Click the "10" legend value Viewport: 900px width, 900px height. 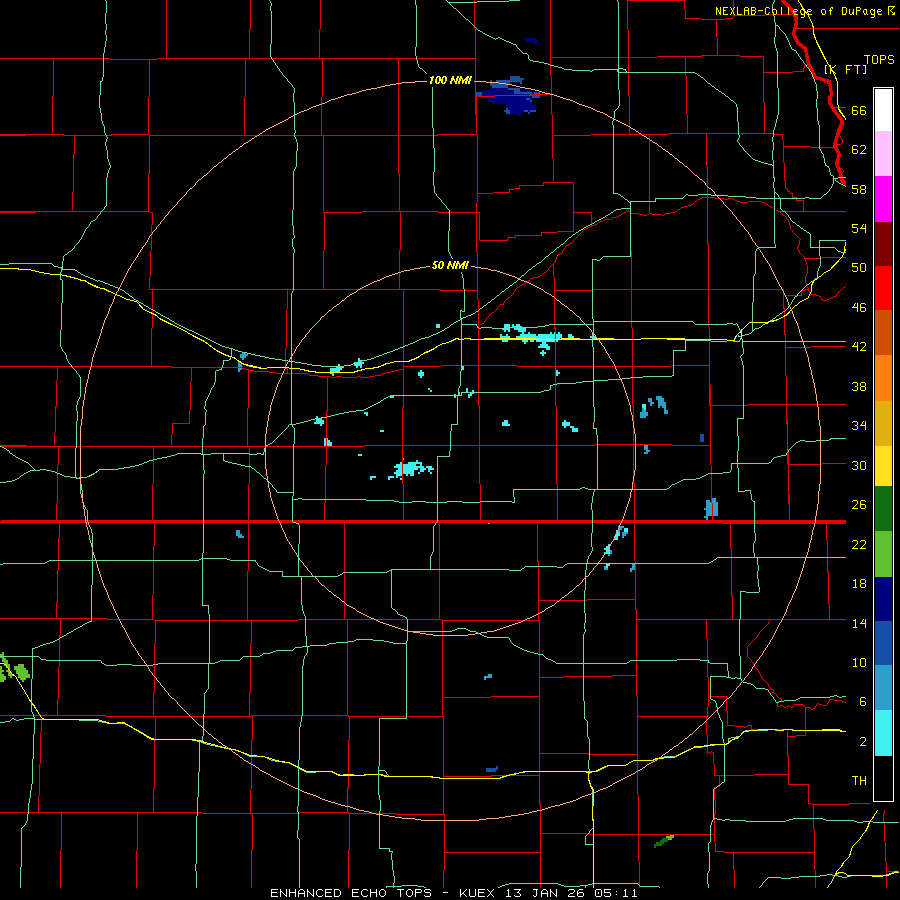(859, 663)
